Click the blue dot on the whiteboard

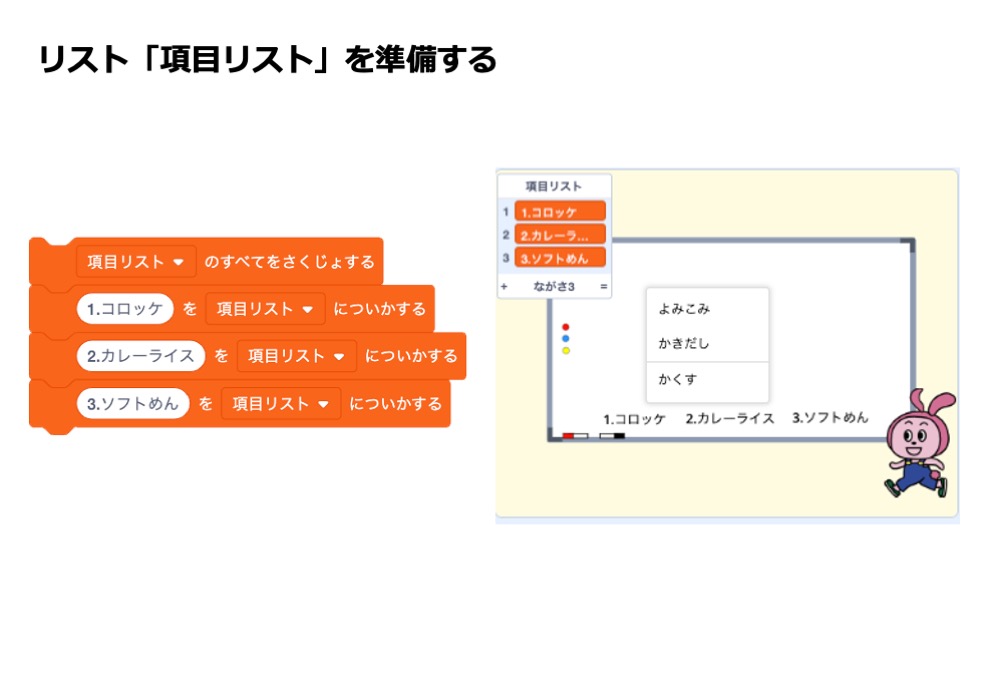pos(566,339)
